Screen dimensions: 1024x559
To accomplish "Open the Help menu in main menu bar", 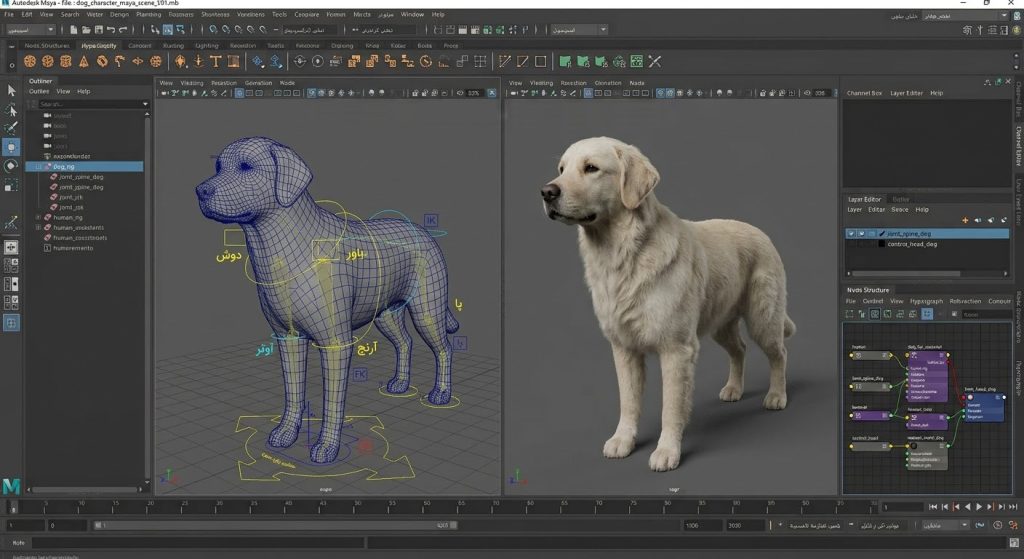I will click(438, 14).
